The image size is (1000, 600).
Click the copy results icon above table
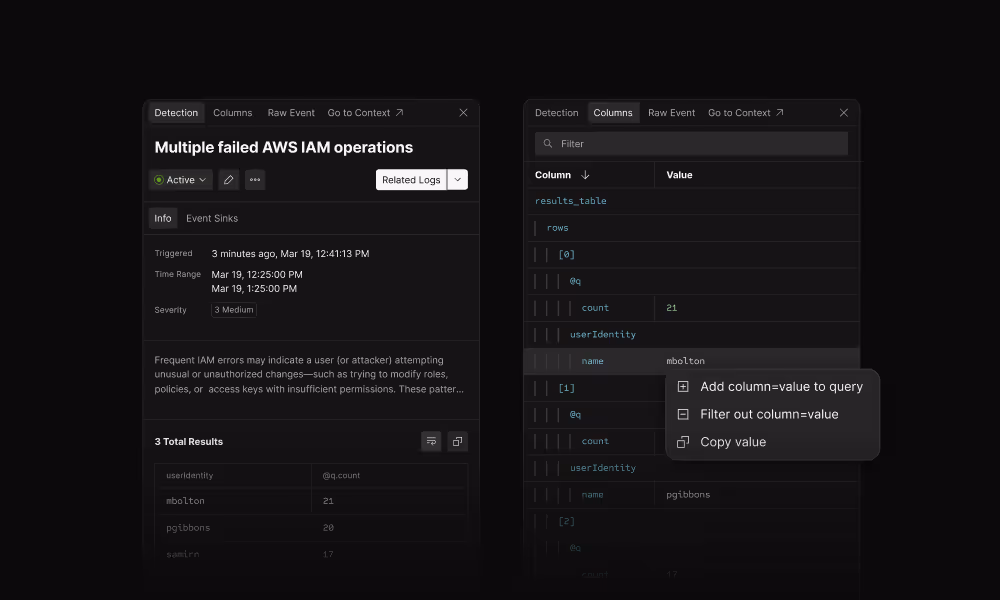click(457, 441)
